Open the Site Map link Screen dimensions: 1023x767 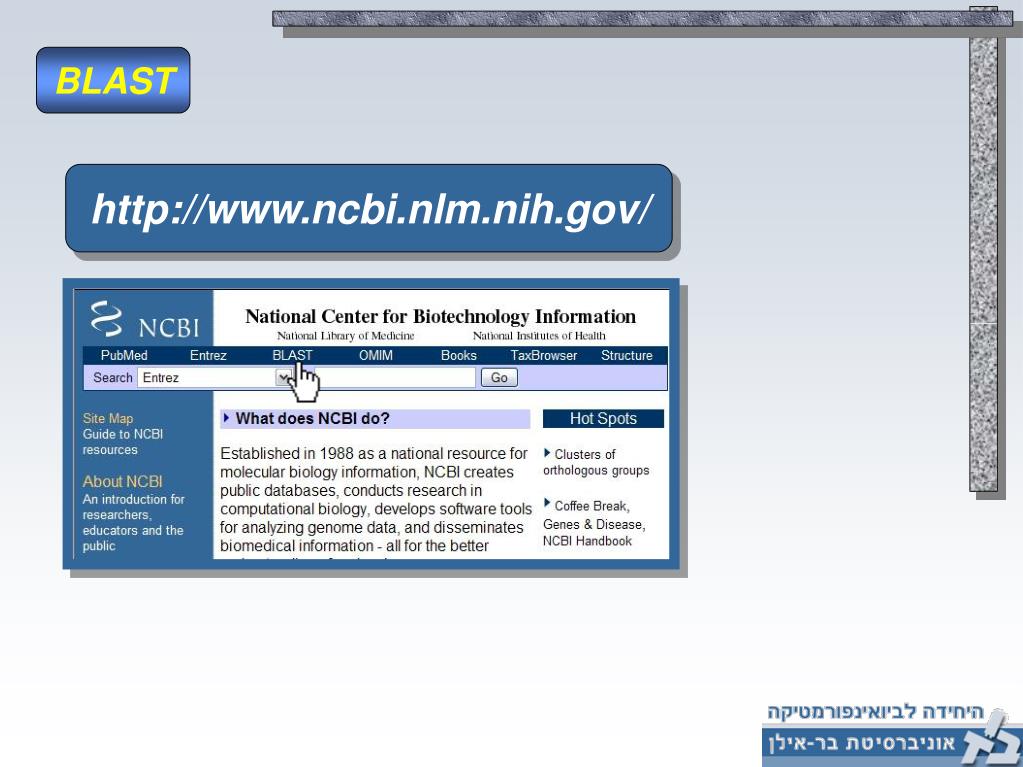tap(108, 419)
